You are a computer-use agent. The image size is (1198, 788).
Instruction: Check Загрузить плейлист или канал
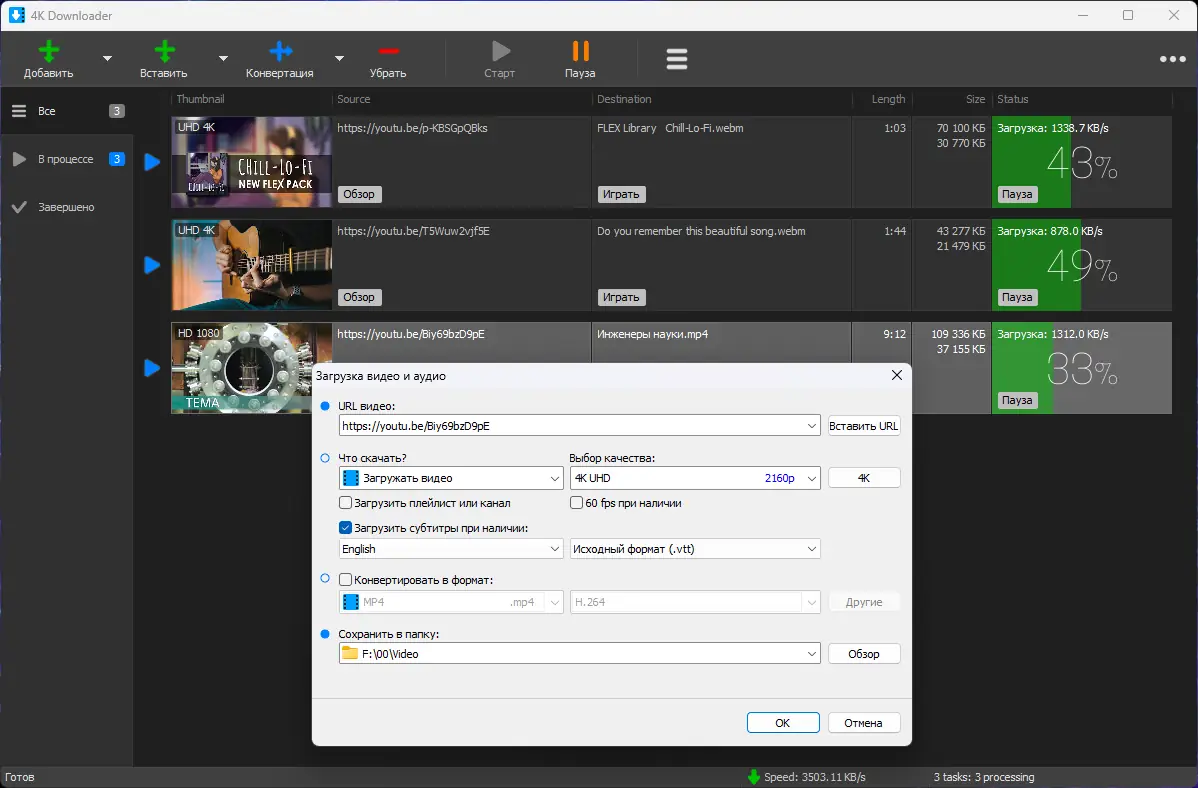click(345, 503)
